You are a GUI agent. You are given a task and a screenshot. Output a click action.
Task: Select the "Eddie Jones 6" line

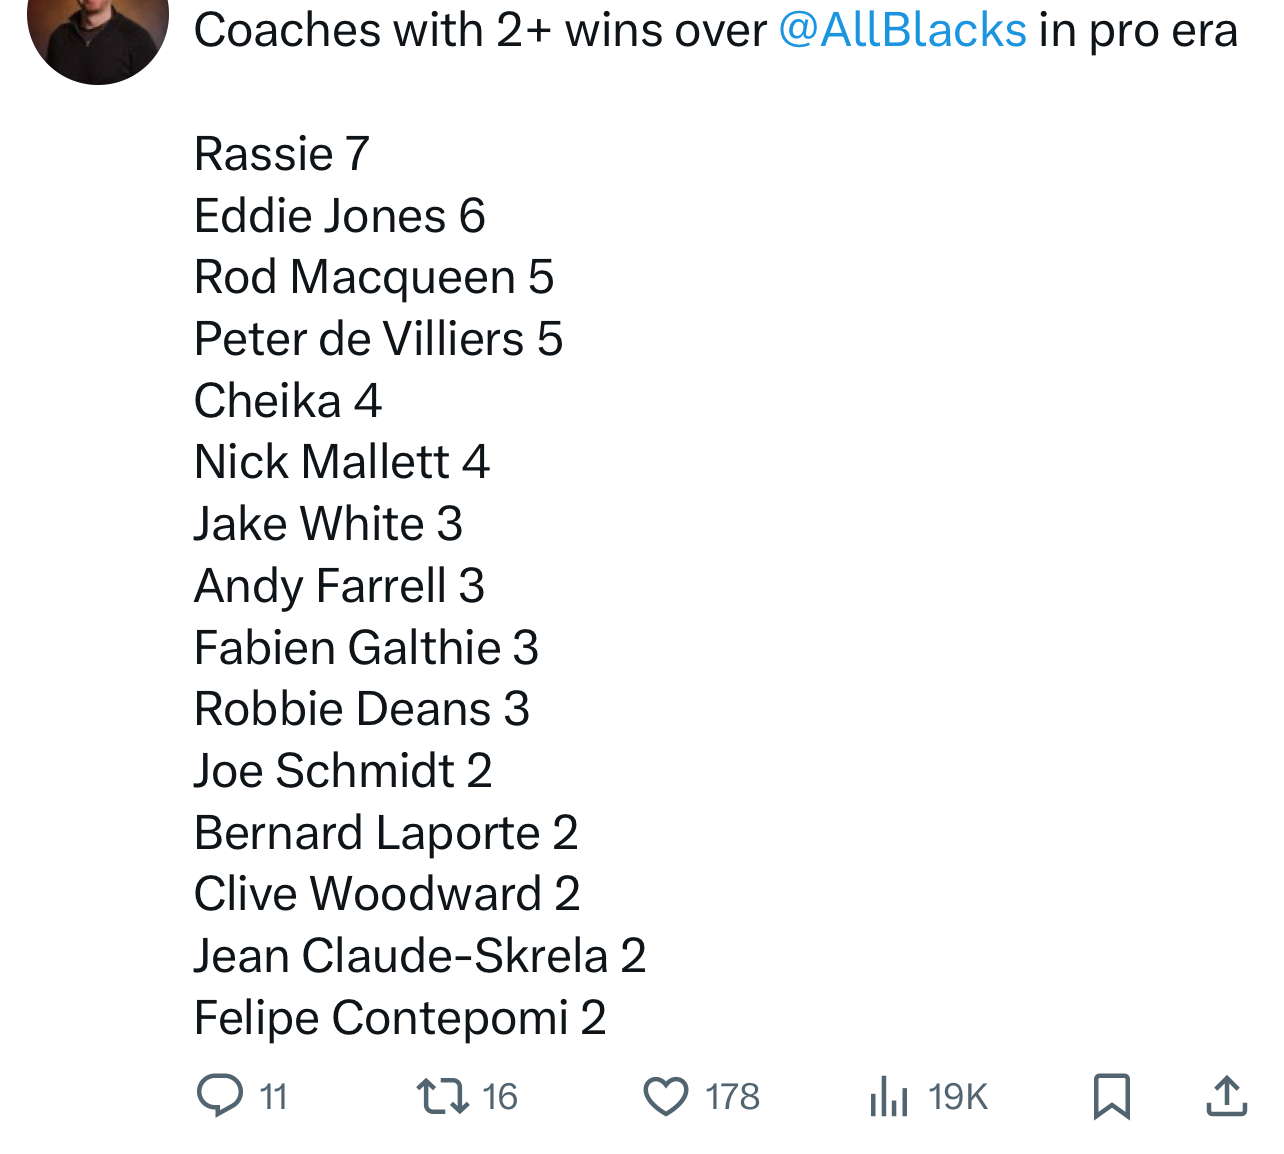(x=340, y=216)
